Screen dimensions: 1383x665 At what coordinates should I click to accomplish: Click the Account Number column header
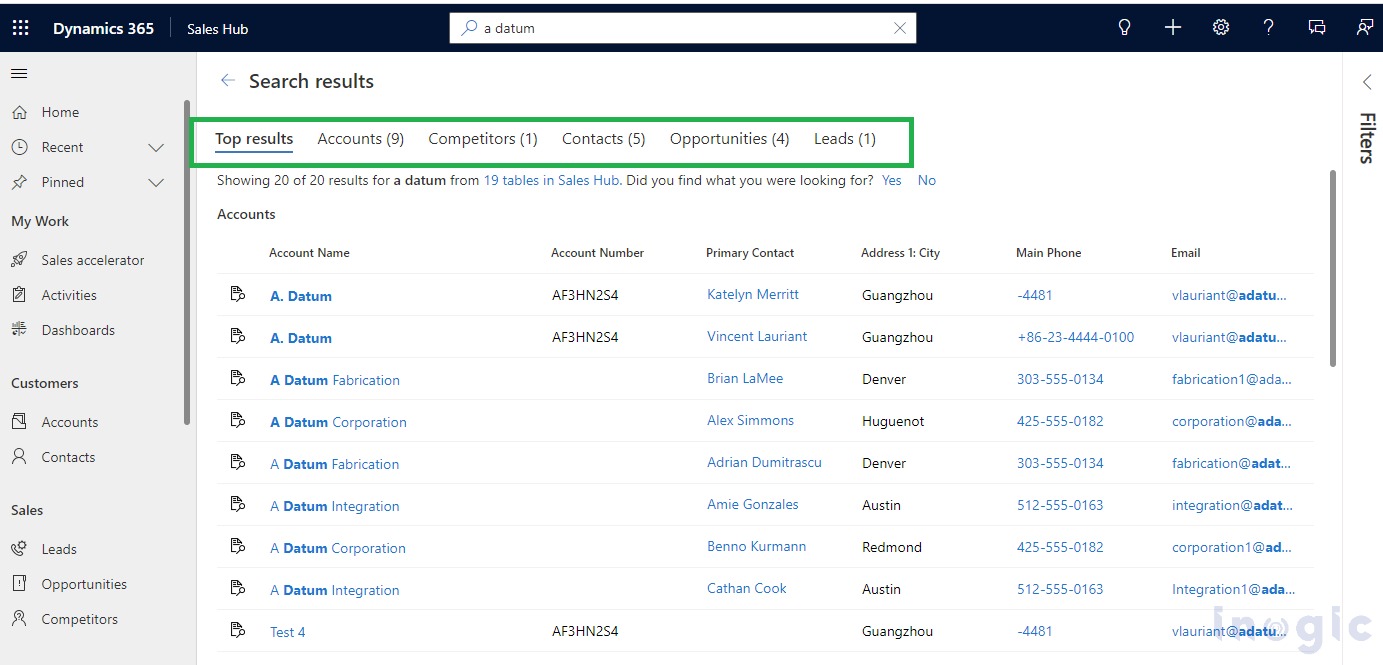[x=597, y=253]
